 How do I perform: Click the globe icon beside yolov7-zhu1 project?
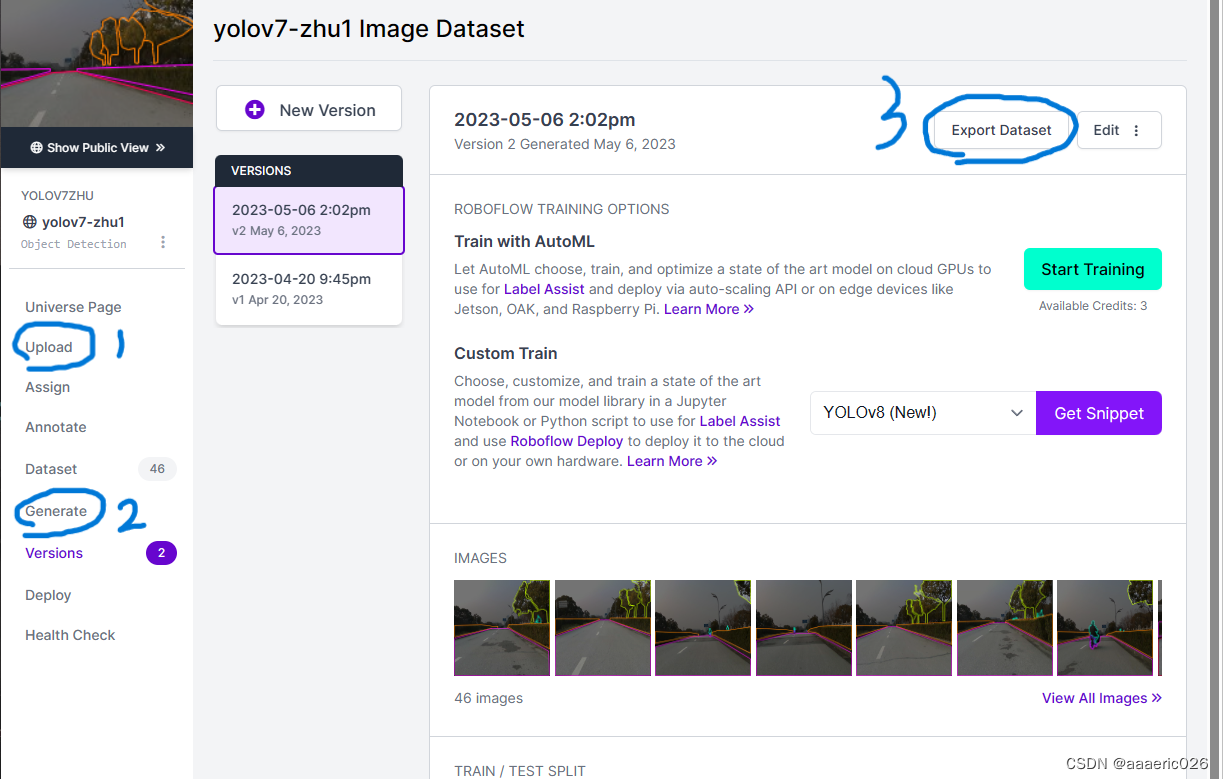point(29,222)
